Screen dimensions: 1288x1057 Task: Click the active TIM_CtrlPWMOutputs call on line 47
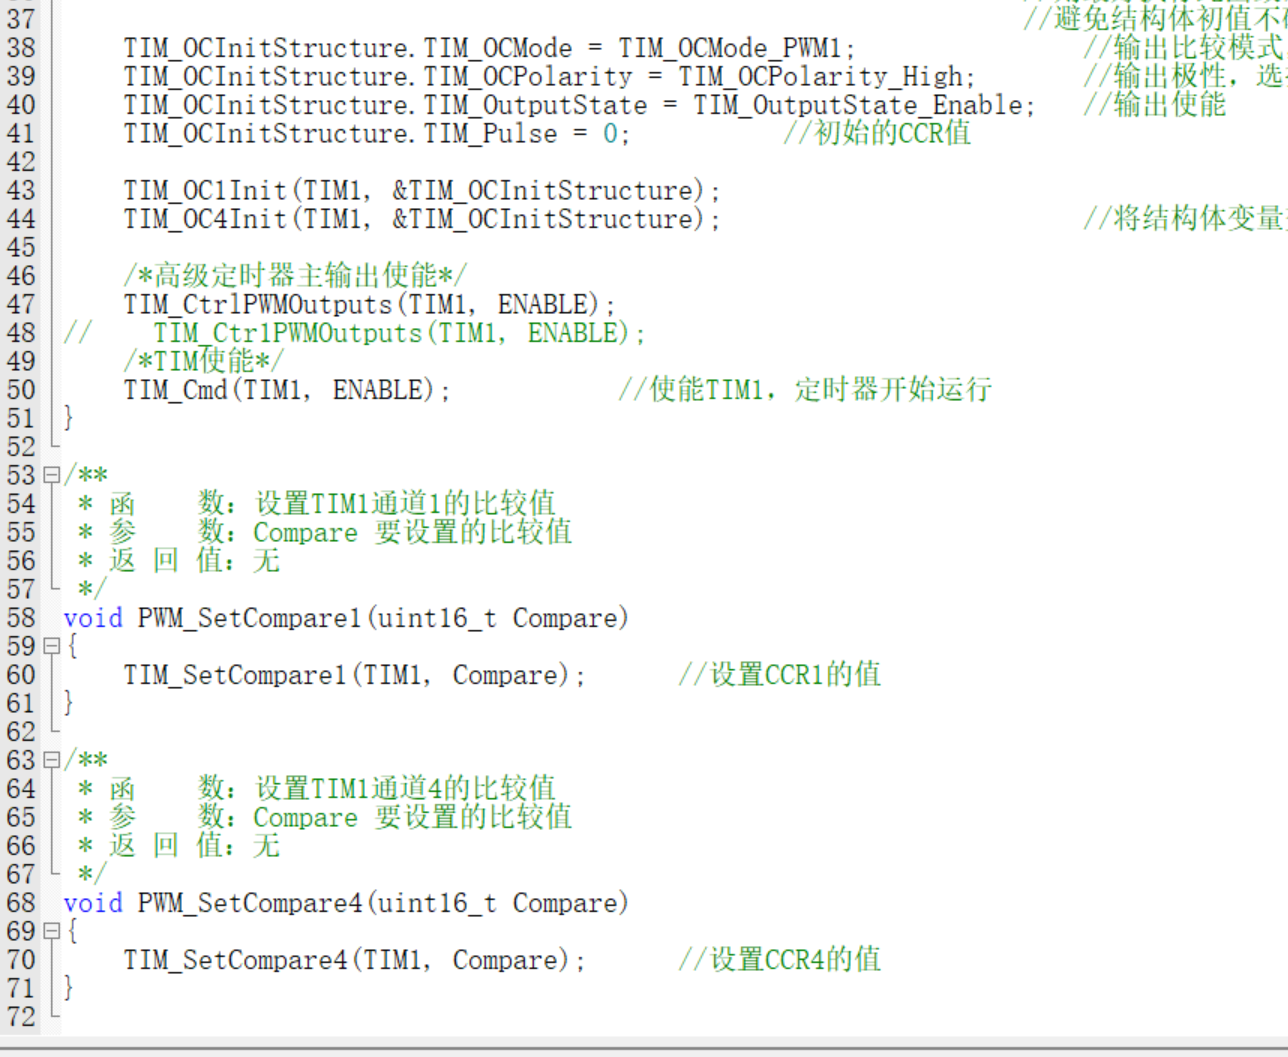(x=369, y=305)
